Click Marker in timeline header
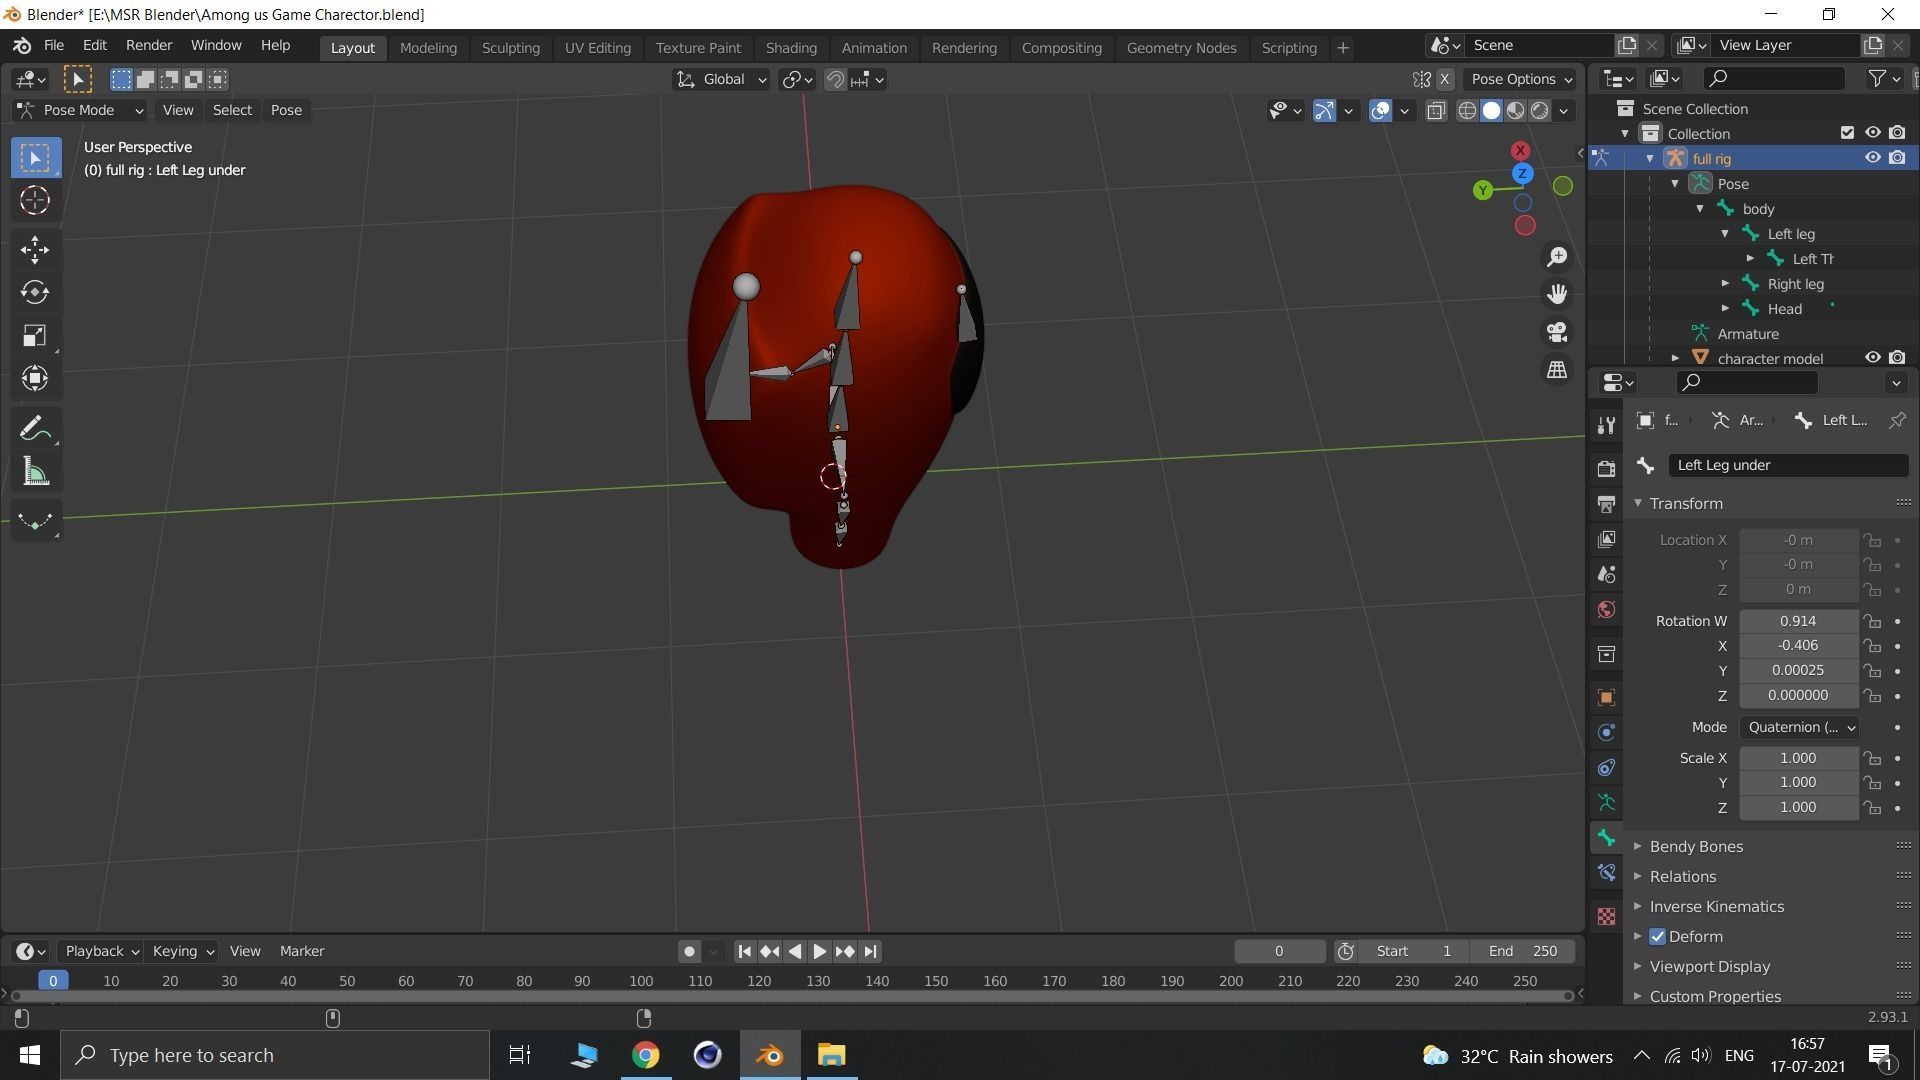1920x1080 pixels. pos(302,951)
